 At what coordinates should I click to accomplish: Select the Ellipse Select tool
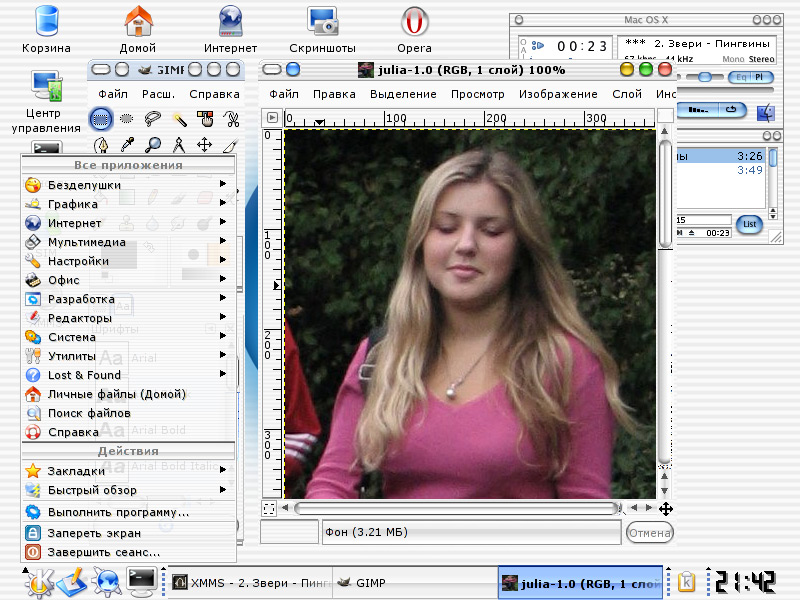127,119
